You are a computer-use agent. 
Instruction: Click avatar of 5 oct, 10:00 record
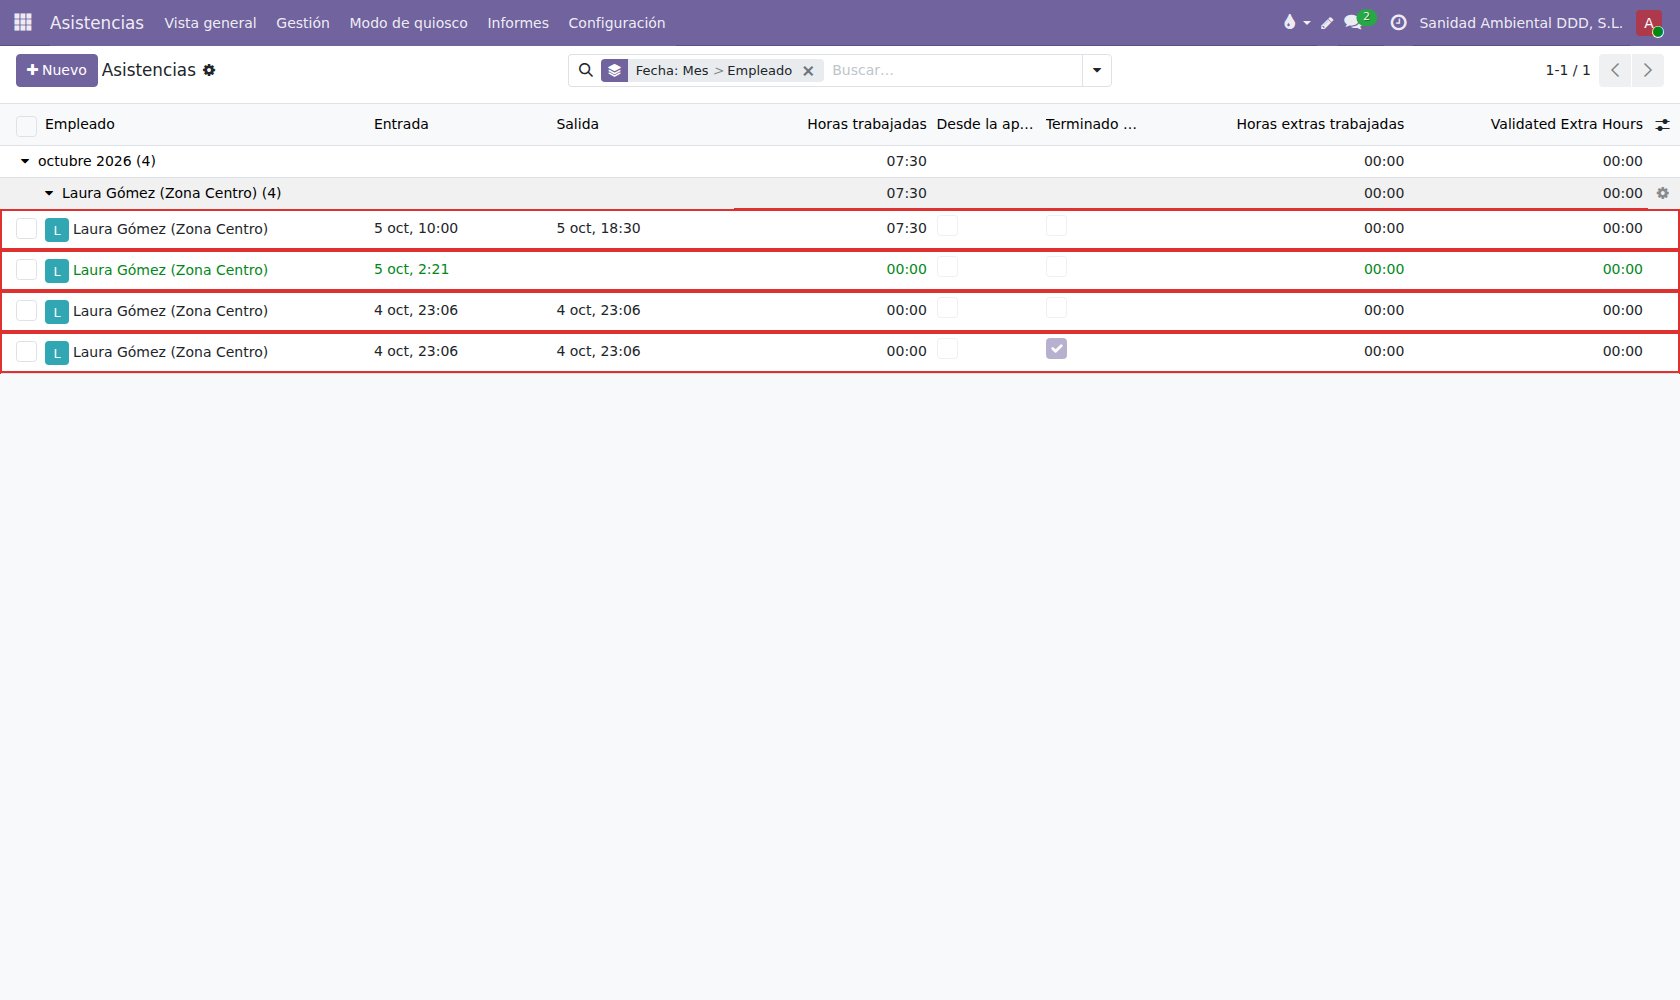tap(57, 229)
